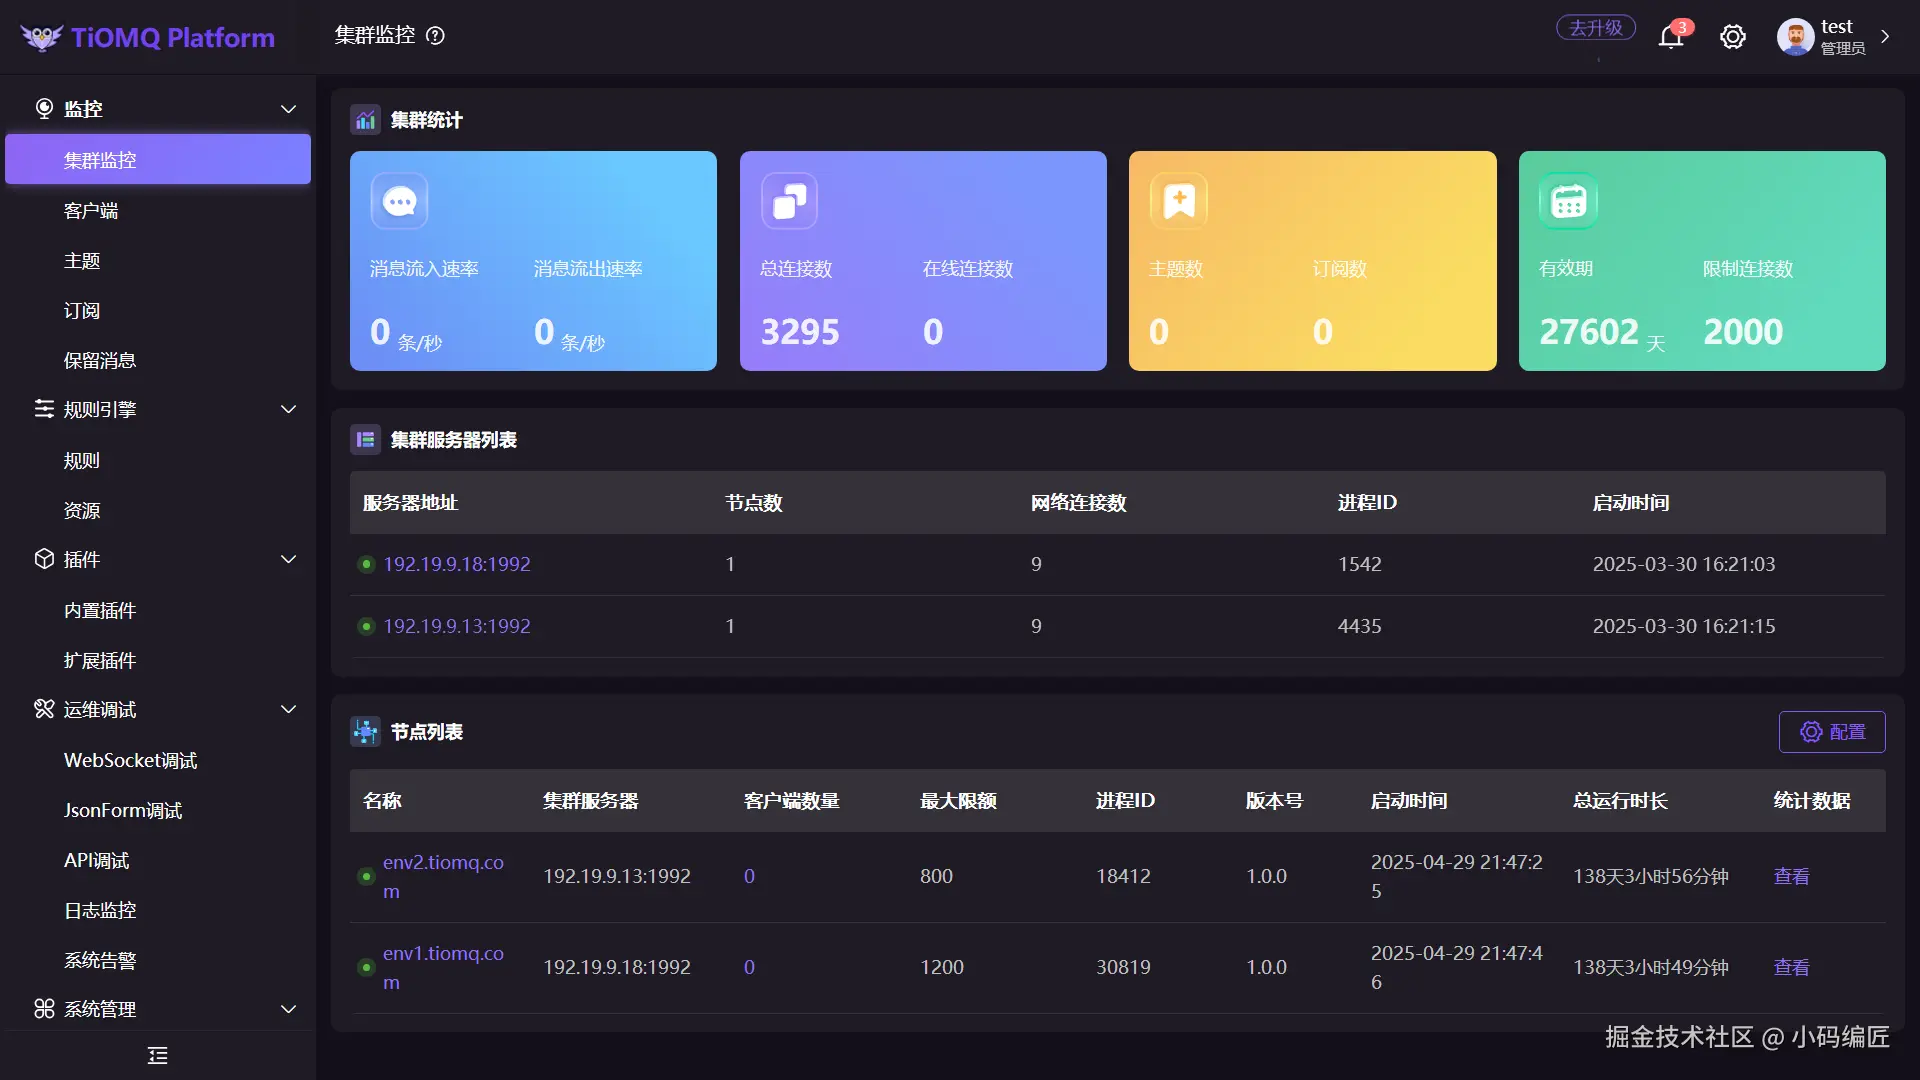Click the TiOMQ Platform owl logo
1920x1080 pixels.
(42, 38)
